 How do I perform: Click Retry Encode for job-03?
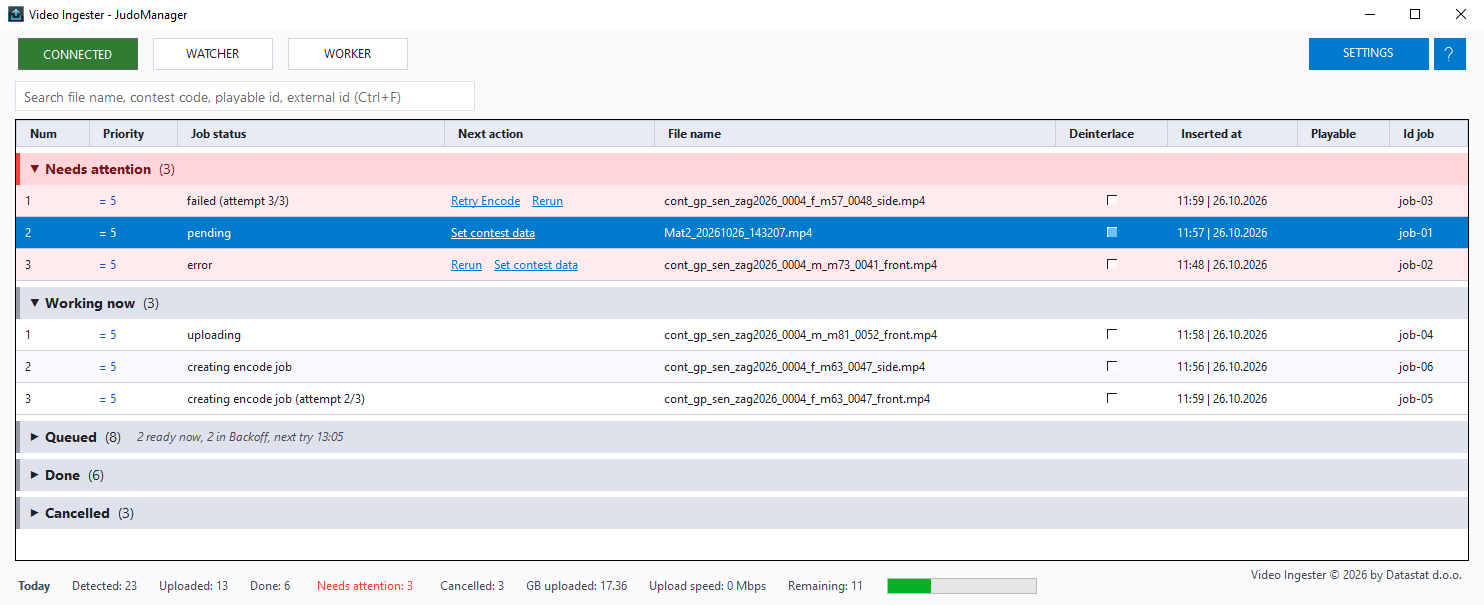[x=485, y=201]
